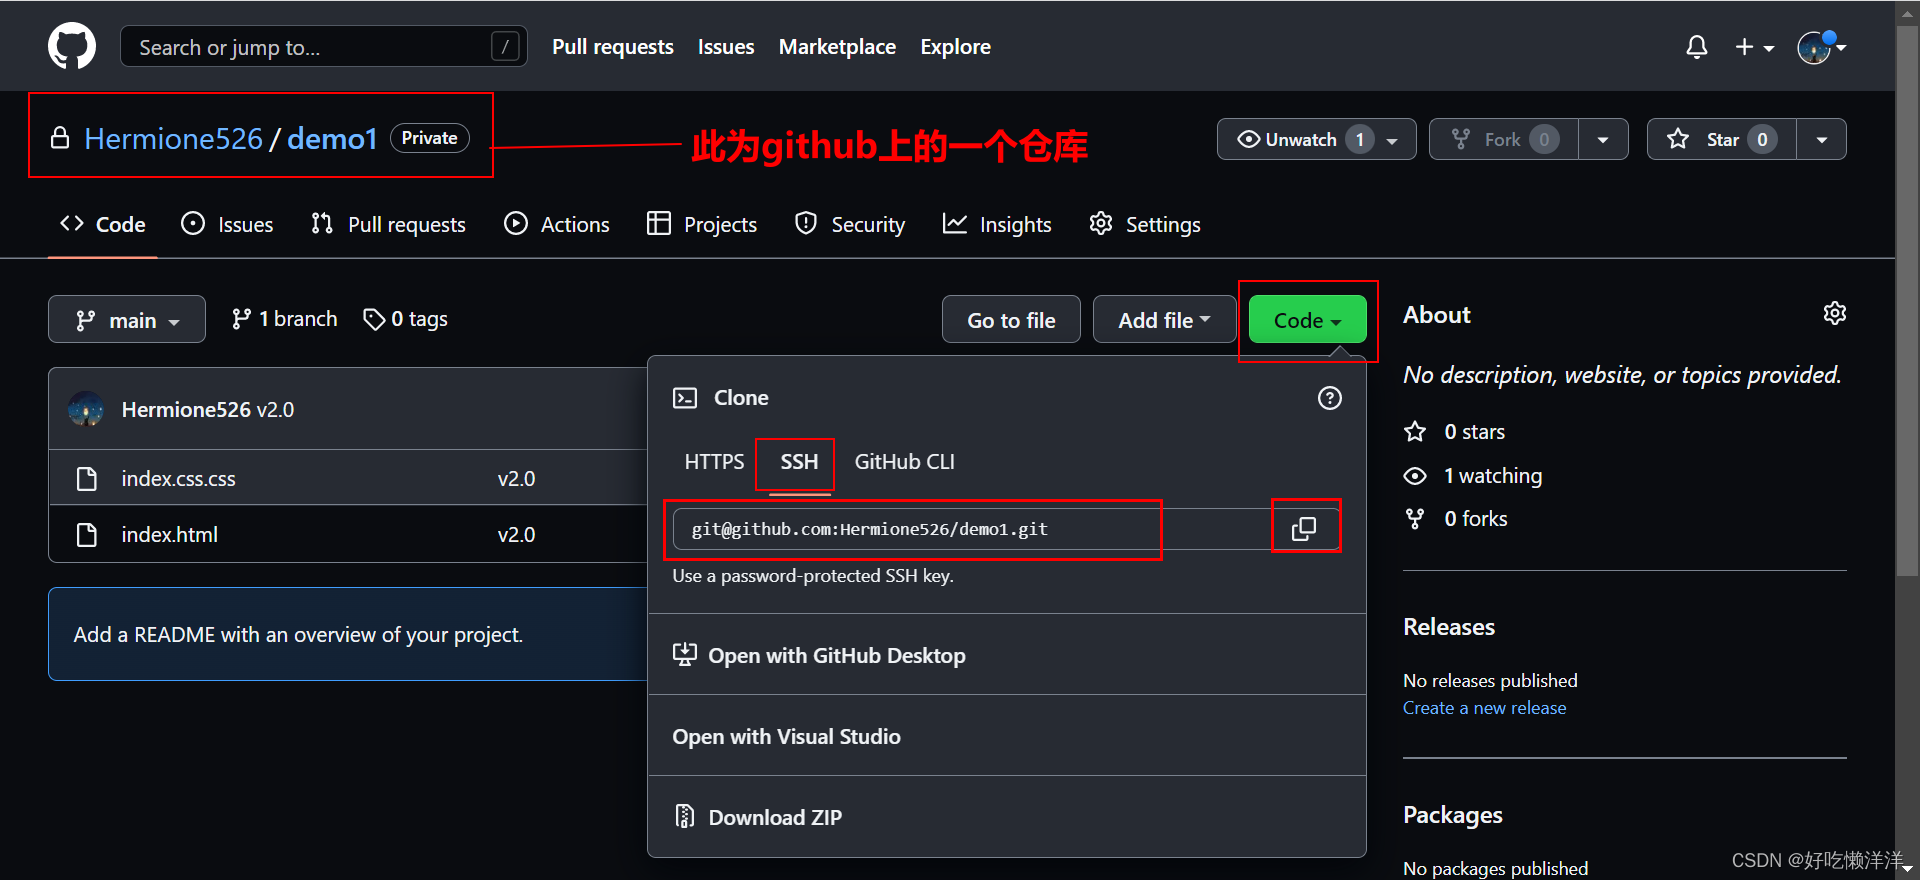Click the Clone terminal icon
The height and width of the screenshot is (880, 1920).
pyautogui.click(x=685, y=398)
